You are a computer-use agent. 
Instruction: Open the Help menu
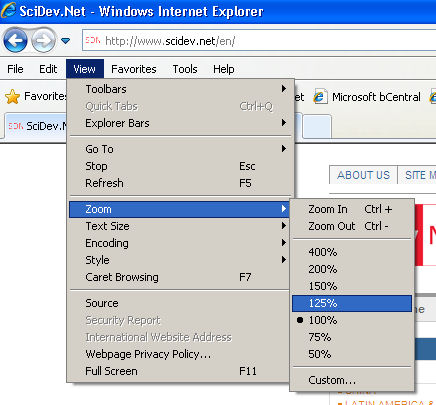[x=224, y=69]
